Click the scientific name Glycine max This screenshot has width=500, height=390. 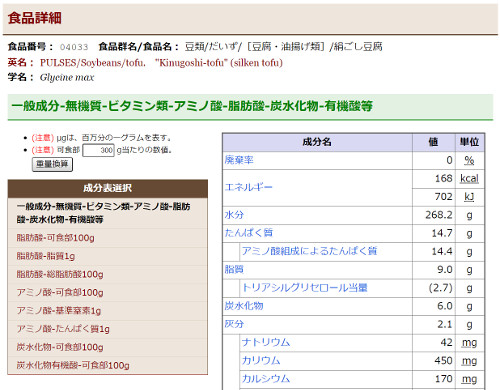point(67,77)
